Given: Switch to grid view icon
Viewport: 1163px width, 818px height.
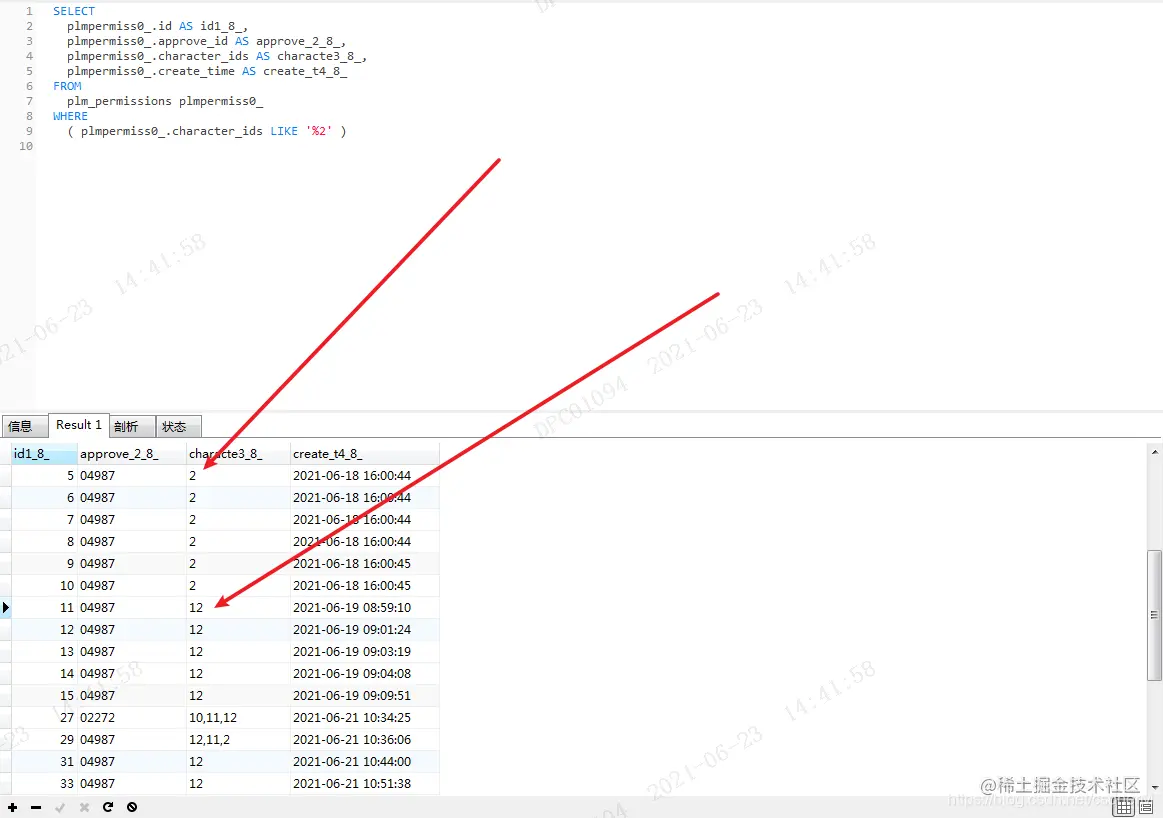Looking at the screenshot, I should tap(1124, 807).
